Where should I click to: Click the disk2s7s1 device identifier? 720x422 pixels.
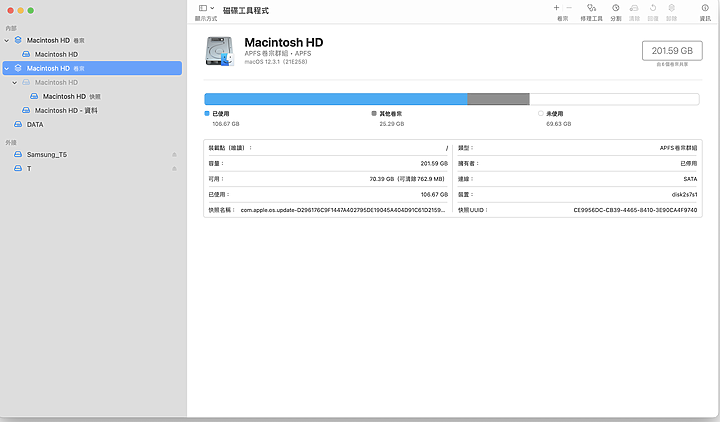pos(684,195)
